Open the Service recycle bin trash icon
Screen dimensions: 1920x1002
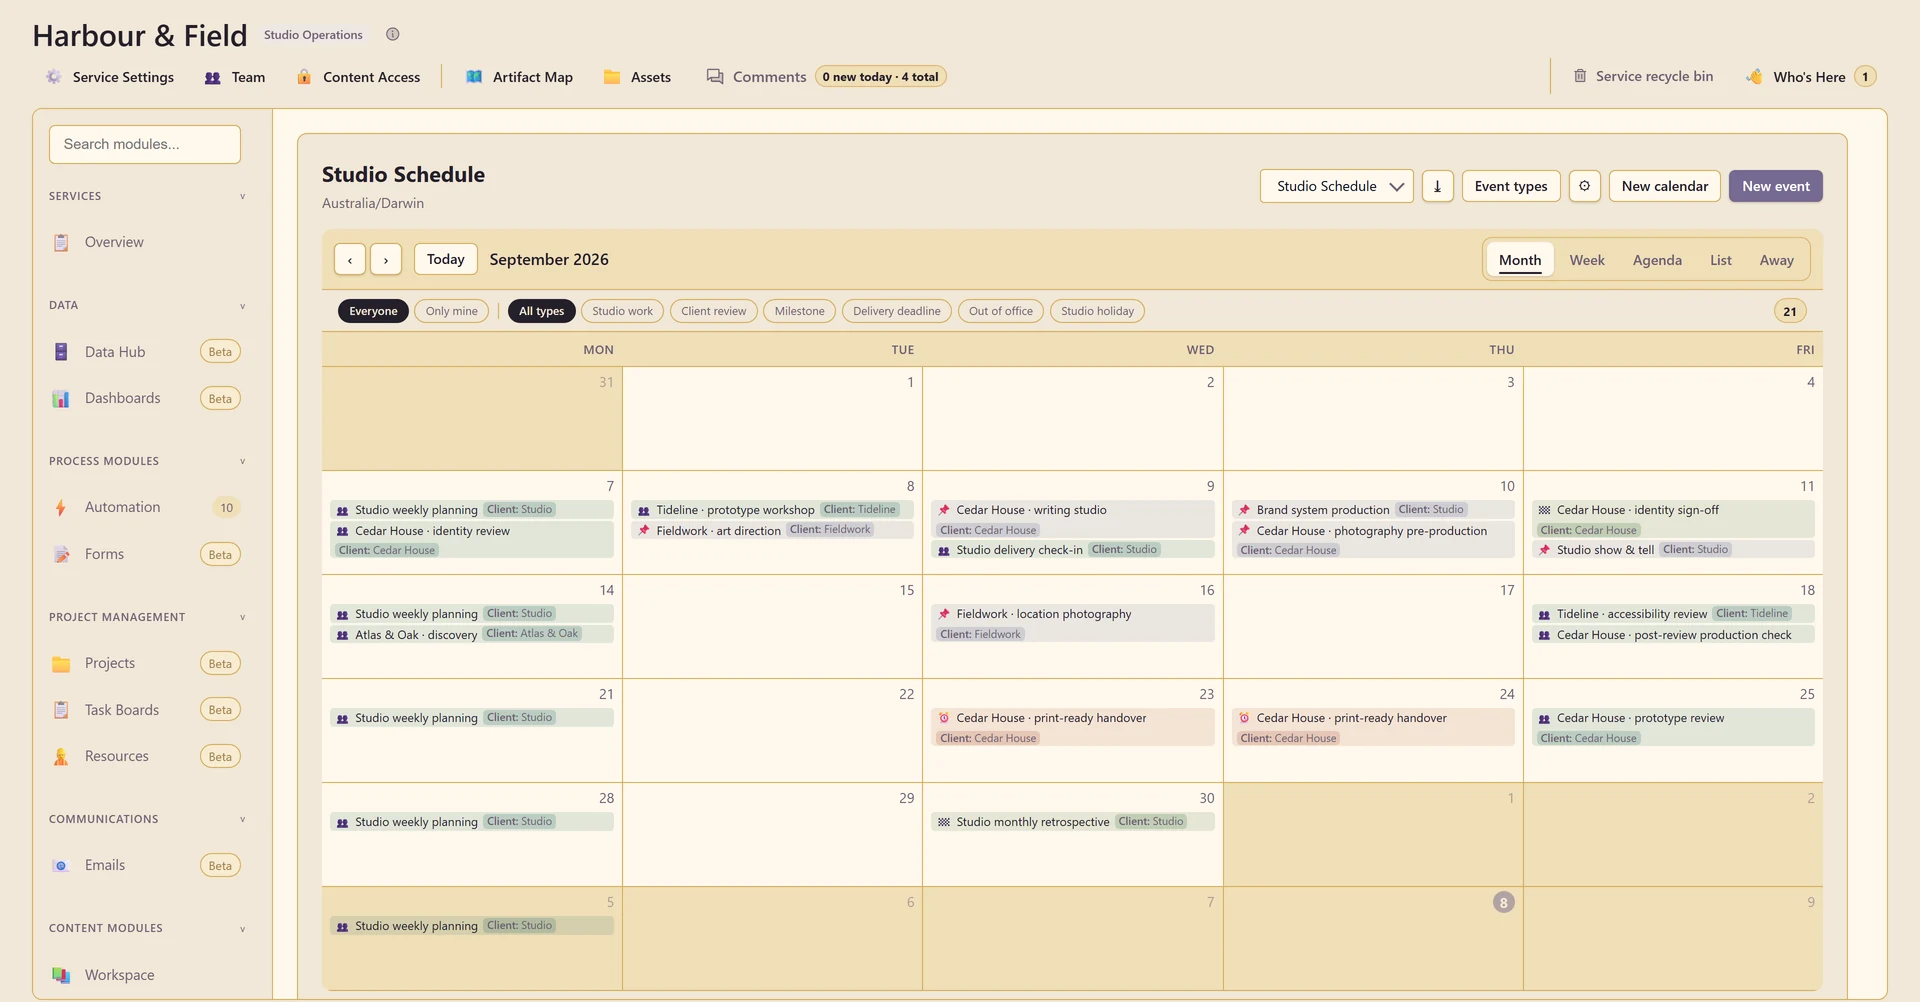pos(1580,76)
